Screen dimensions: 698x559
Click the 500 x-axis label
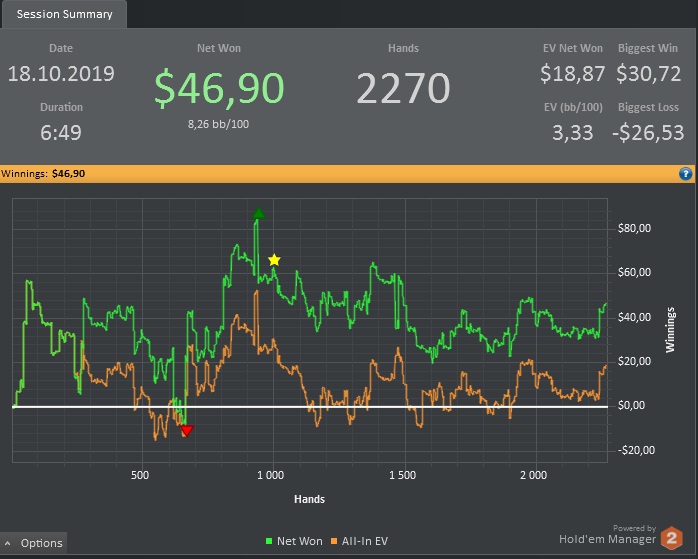point(140,475)
